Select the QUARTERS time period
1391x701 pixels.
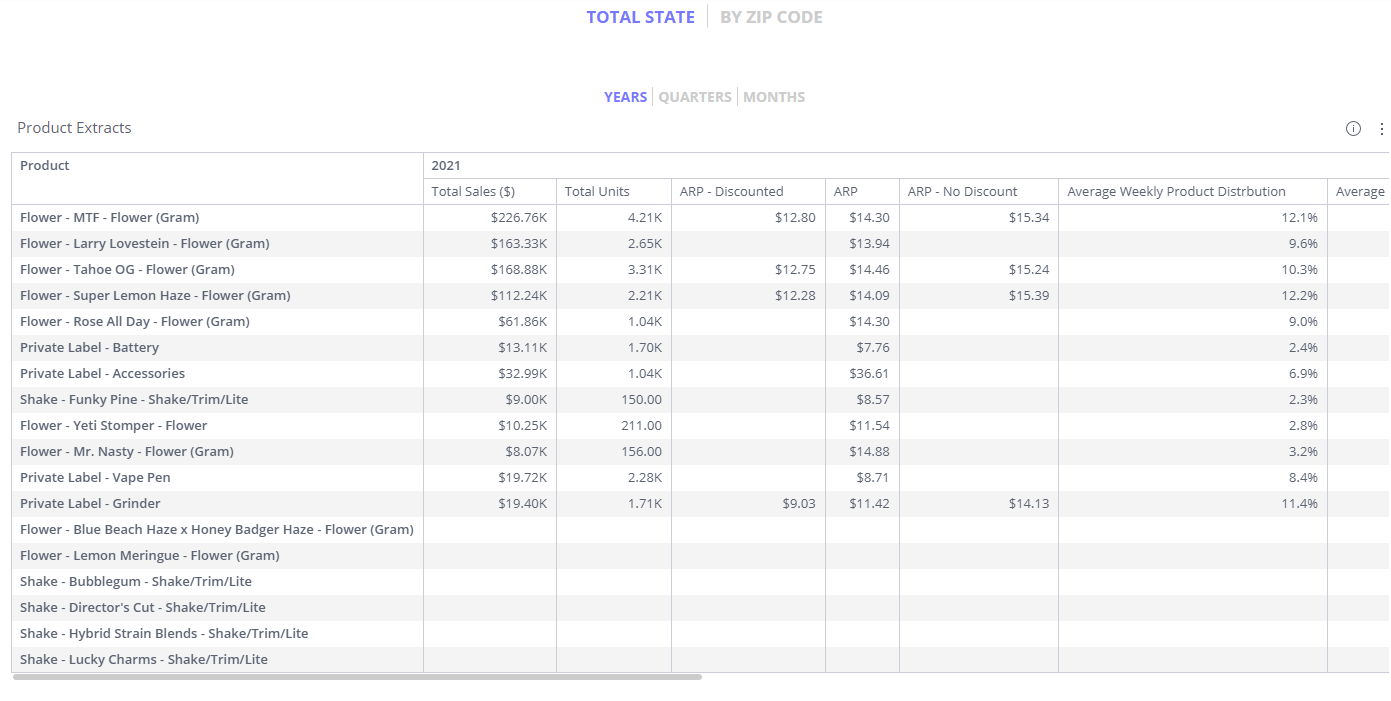[x=695, y=97]
